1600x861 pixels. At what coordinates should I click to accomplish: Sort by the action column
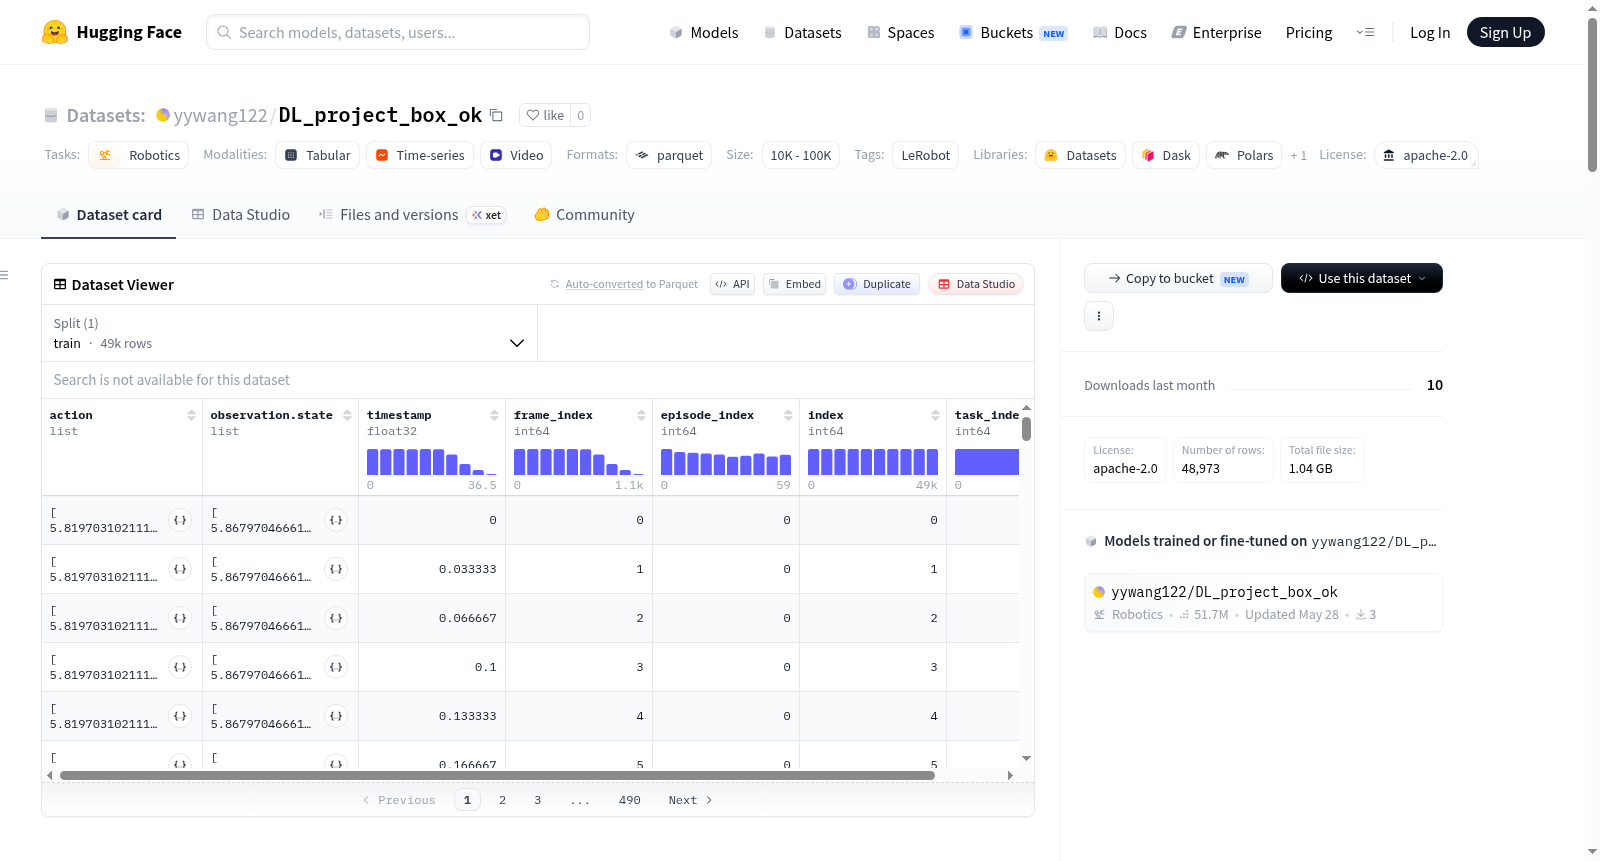click(191, 415)
